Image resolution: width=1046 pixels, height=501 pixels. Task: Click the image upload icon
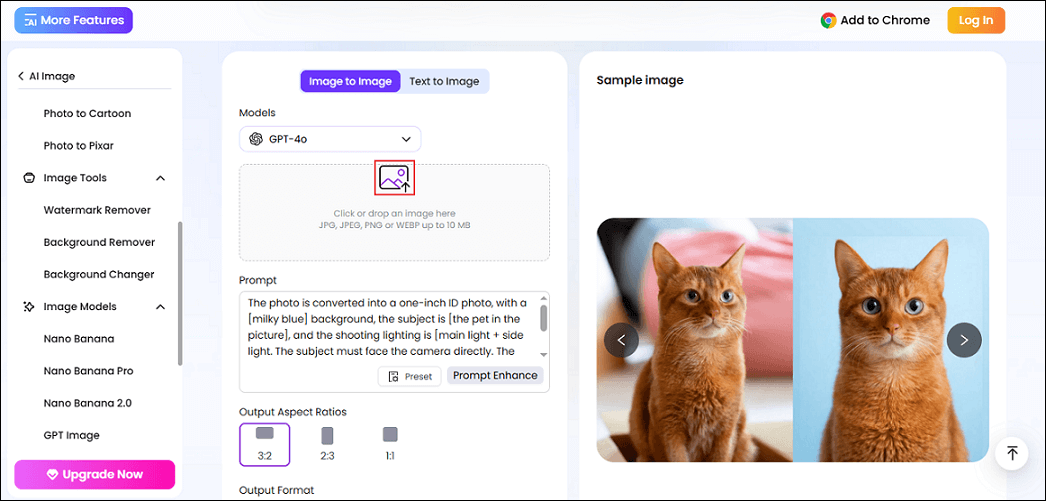point(394,178)
